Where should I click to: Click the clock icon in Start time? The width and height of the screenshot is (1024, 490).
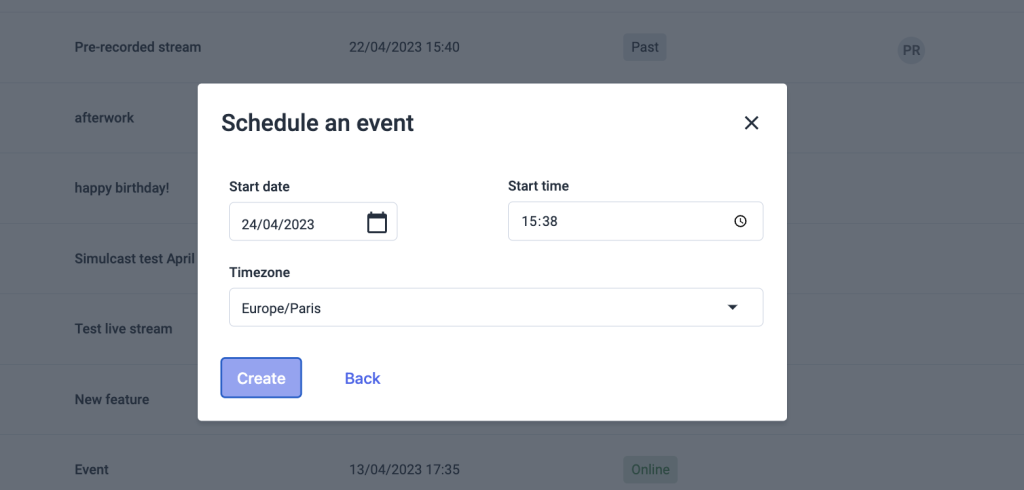(740, 222)
